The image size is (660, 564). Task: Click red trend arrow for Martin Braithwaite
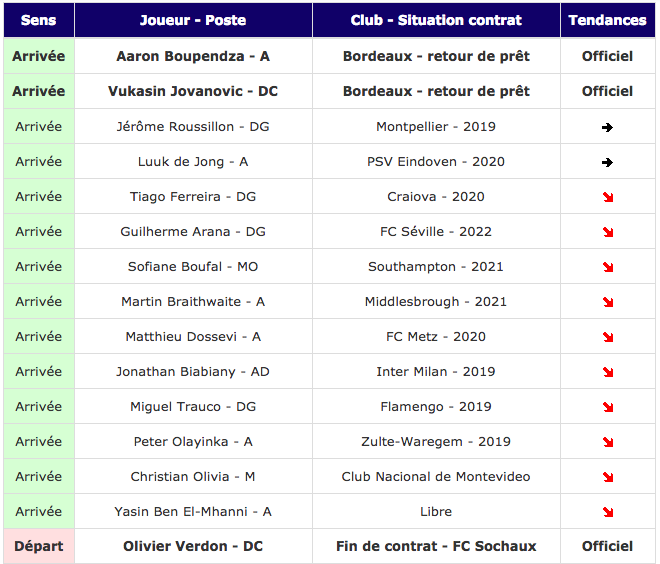(607, 302)
